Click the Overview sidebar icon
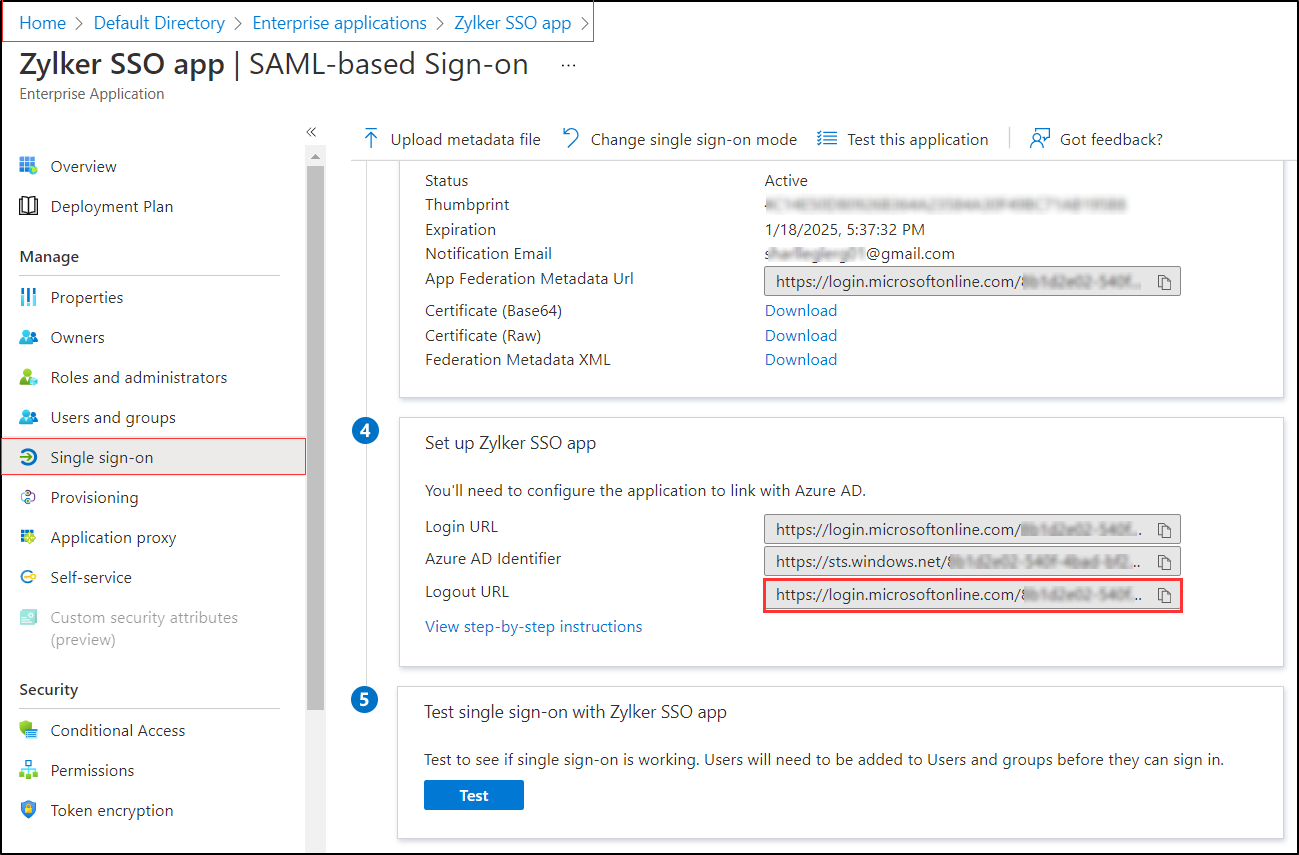Screen dimensions: 1299x855 29,166
